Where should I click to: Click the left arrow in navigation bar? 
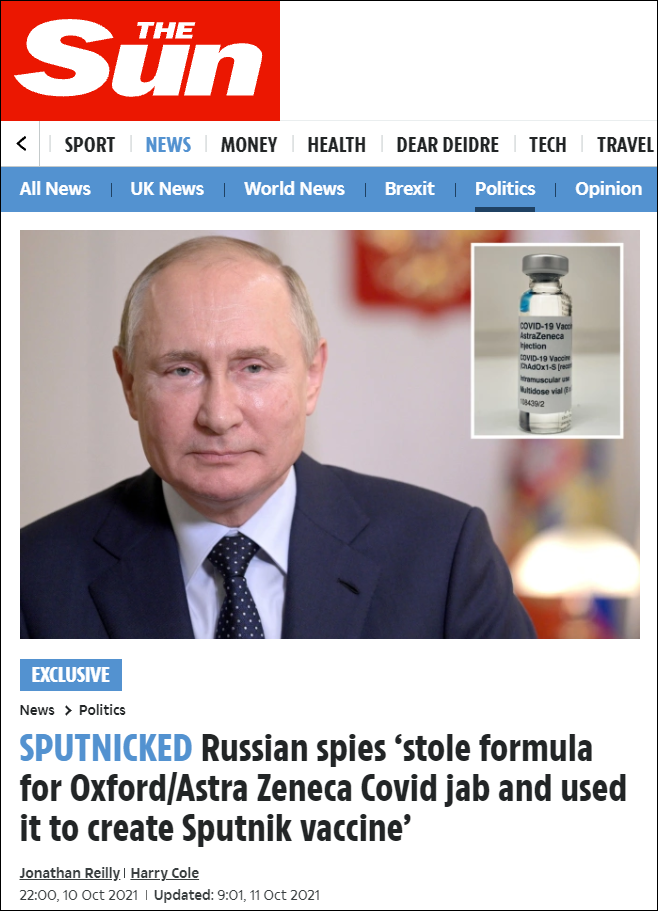21,144
